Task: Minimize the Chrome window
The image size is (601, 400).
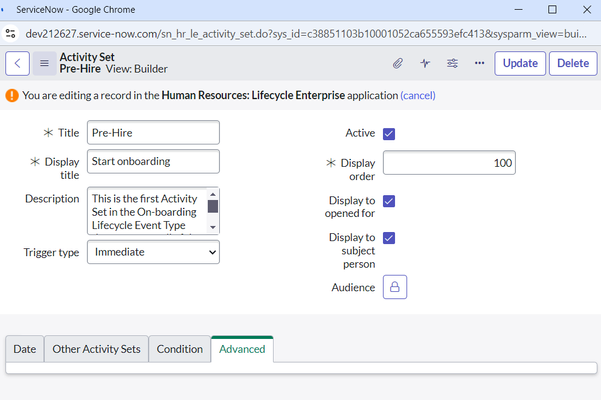Action: pyautogui.click(x=518, y=10)
